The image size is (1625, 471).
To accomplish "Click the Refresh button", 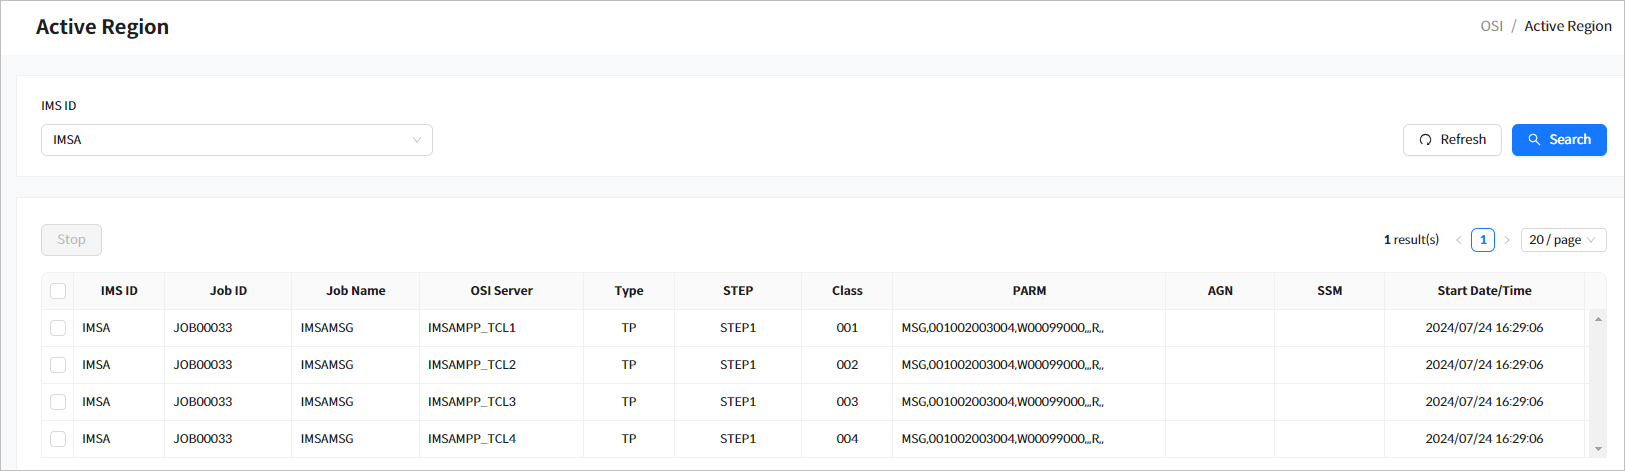I will tap(1451, 140).
